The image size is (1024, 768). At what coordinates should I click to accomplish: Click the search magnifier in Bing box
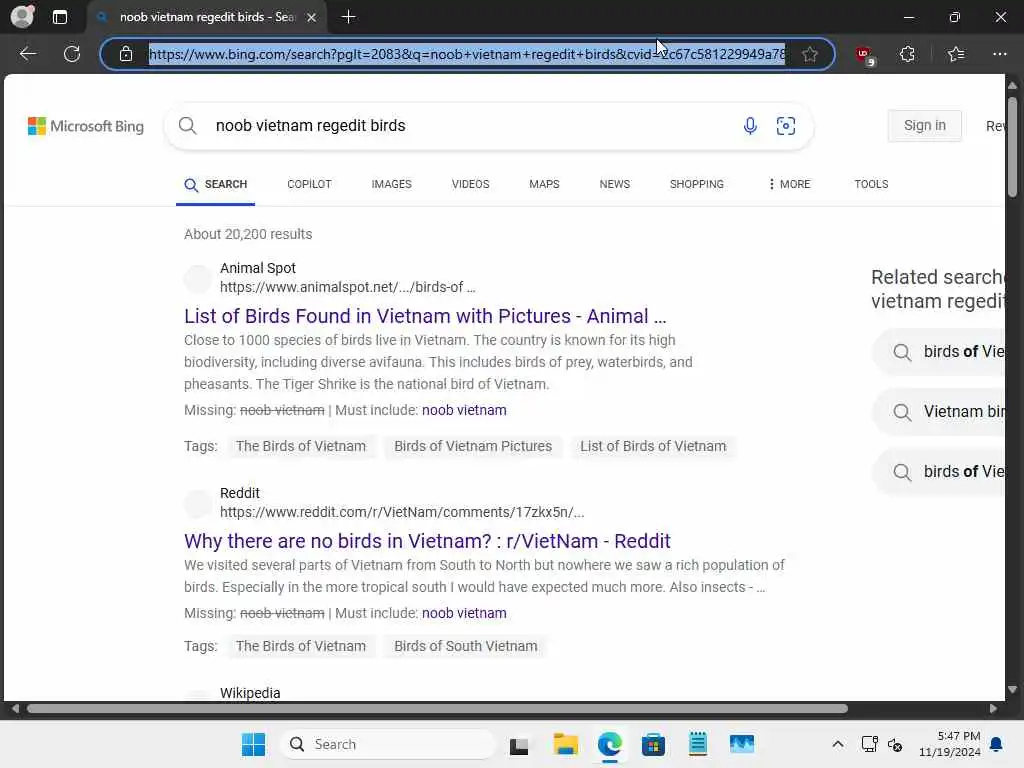(x=187, y=125)
